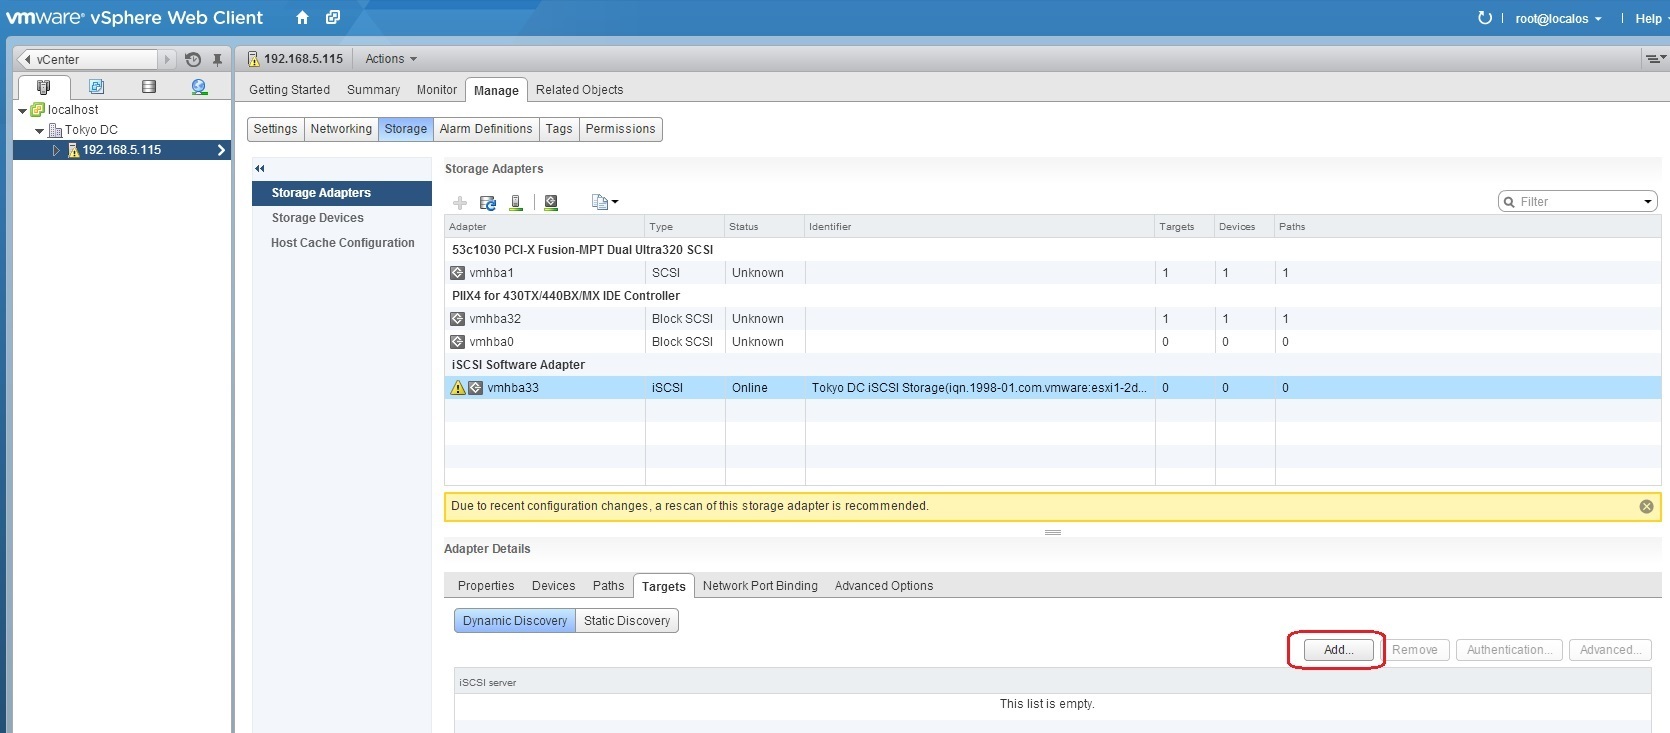
Task: Click Add to add an iSCSI server
Action: pyautogui.click(x=1338, y=650)
